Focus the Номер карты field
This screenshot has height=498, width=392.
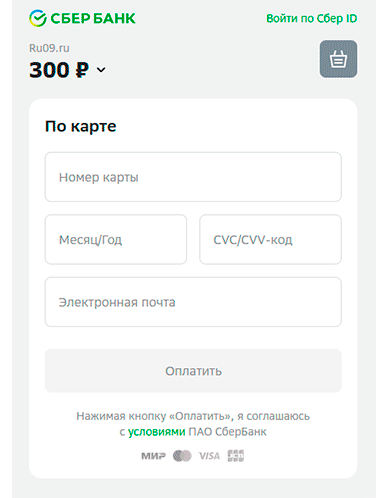point(193,177)
